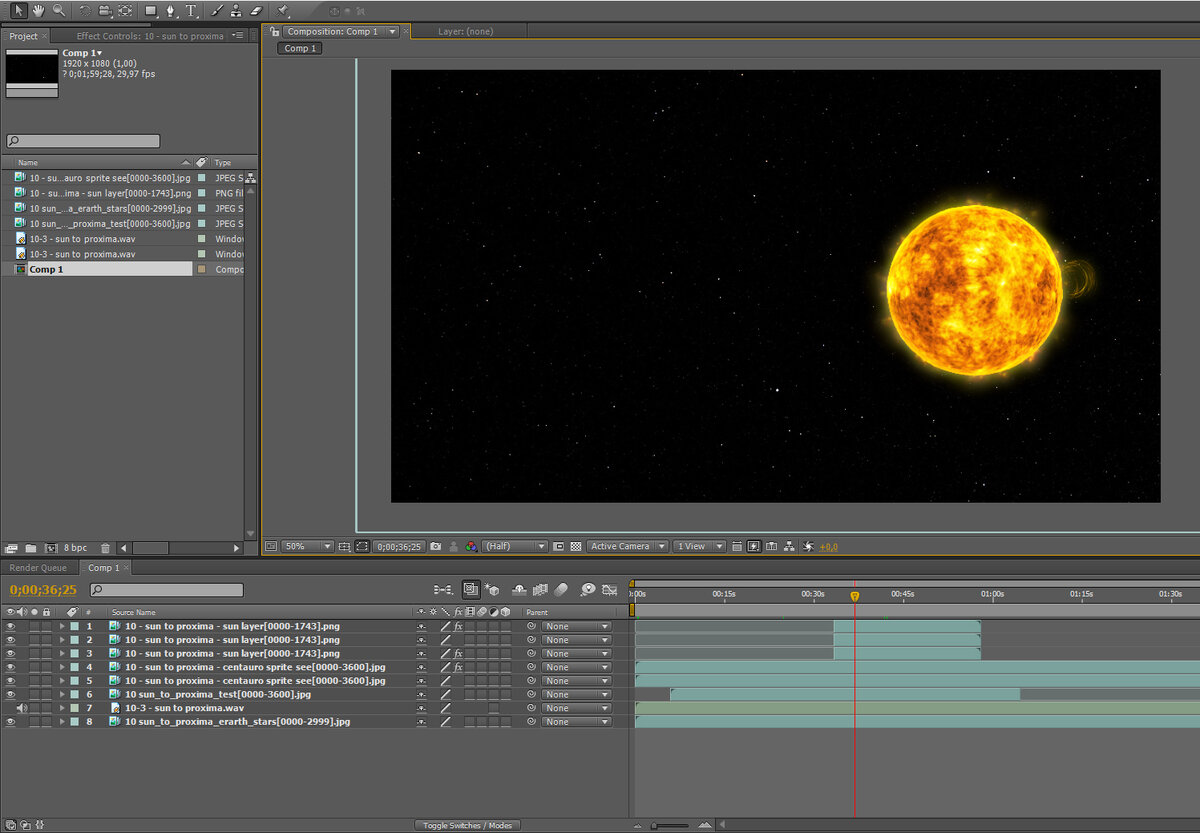Viewport: 1200px width, 833px height.
Task: Select the Pen tool
Action: click(x=170, y=10)
